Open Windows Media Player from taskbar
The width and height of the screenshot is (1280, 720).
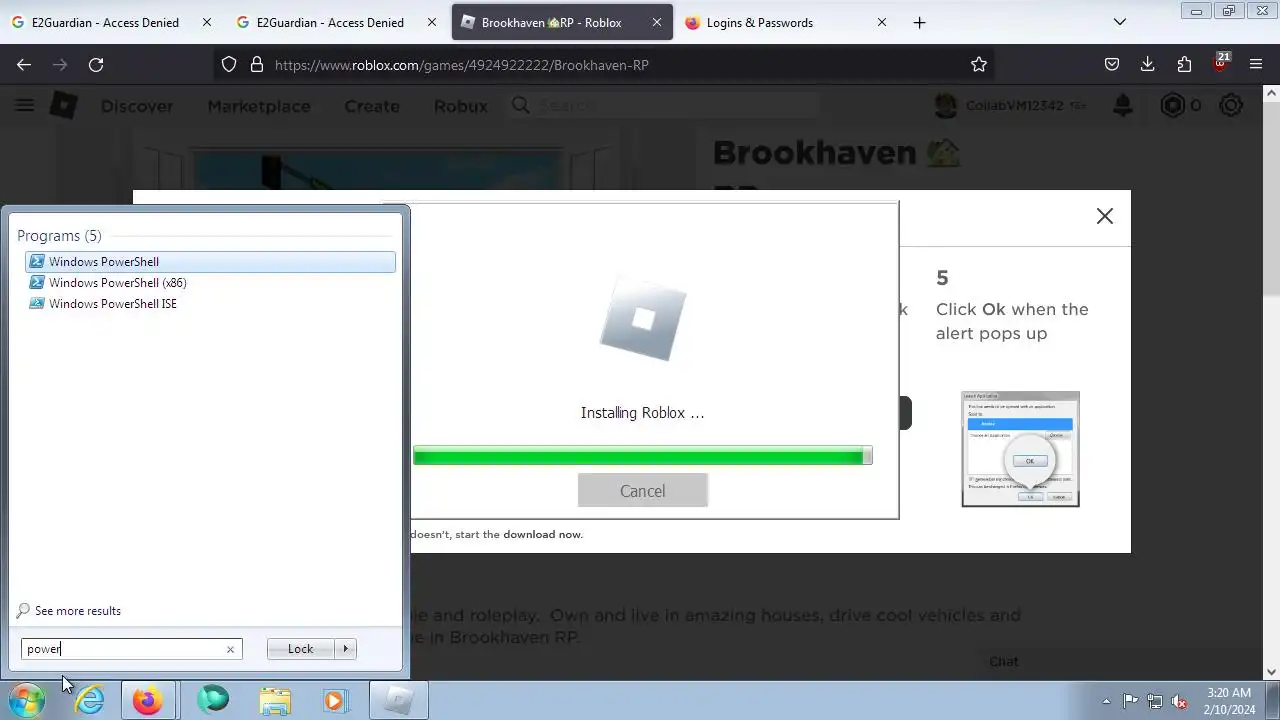point(335,700)
